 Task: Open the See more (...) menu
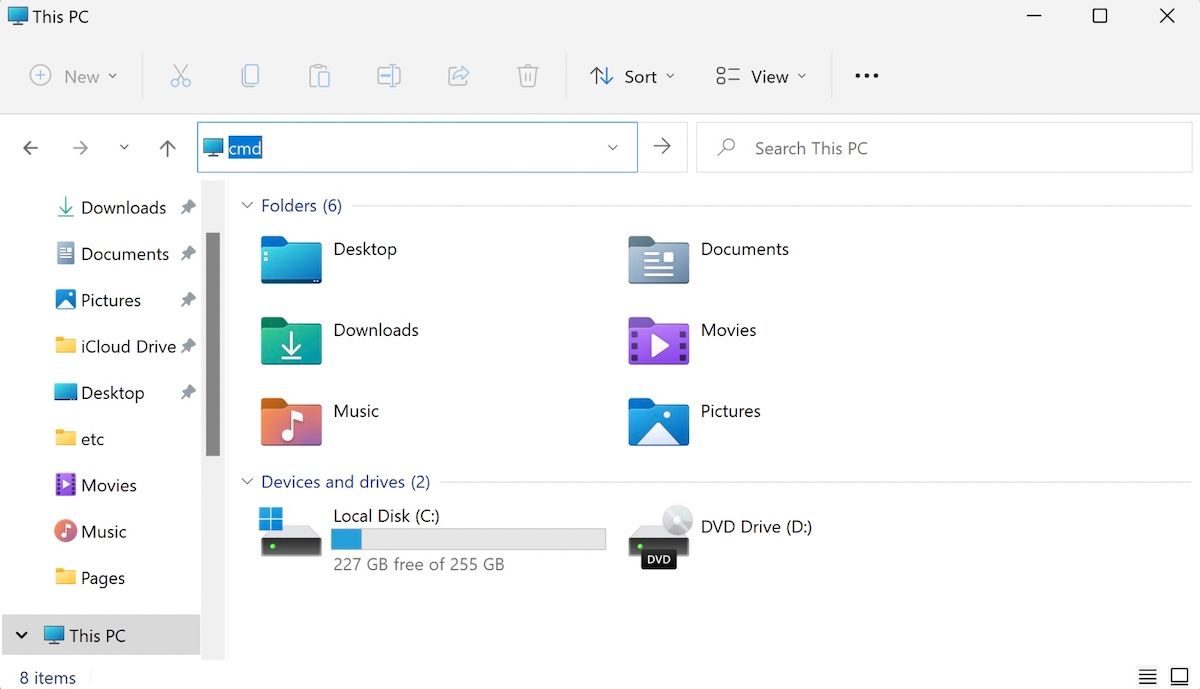pyautogui.click(x=866, y=75)
